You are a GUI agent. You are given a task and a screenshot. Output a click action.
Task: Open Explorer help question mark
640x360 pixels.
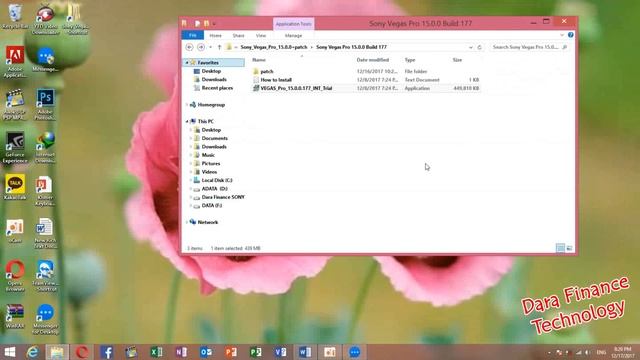pos(571,35)
